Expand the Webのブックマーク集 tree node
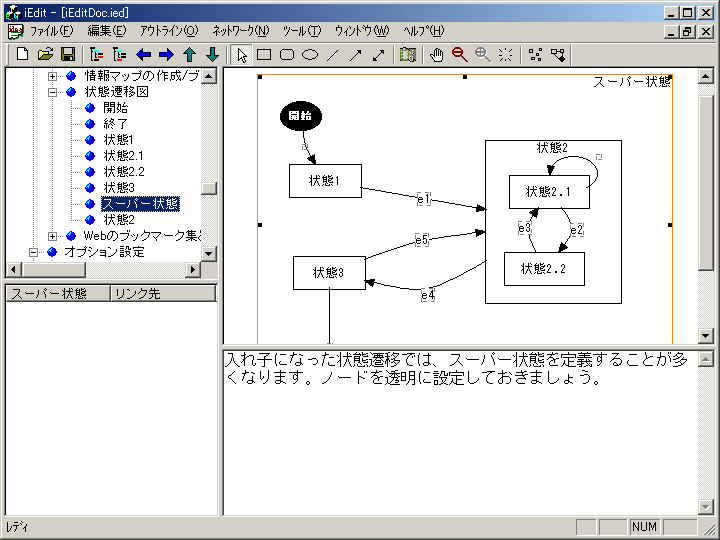The image size is (720, 540). click(53, 236)
